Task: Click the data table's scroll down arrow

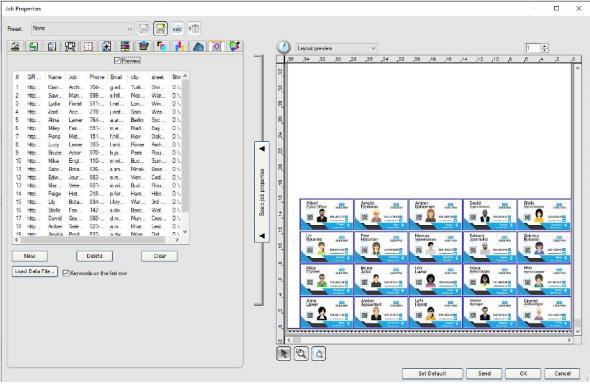Action: pos(185,232)
